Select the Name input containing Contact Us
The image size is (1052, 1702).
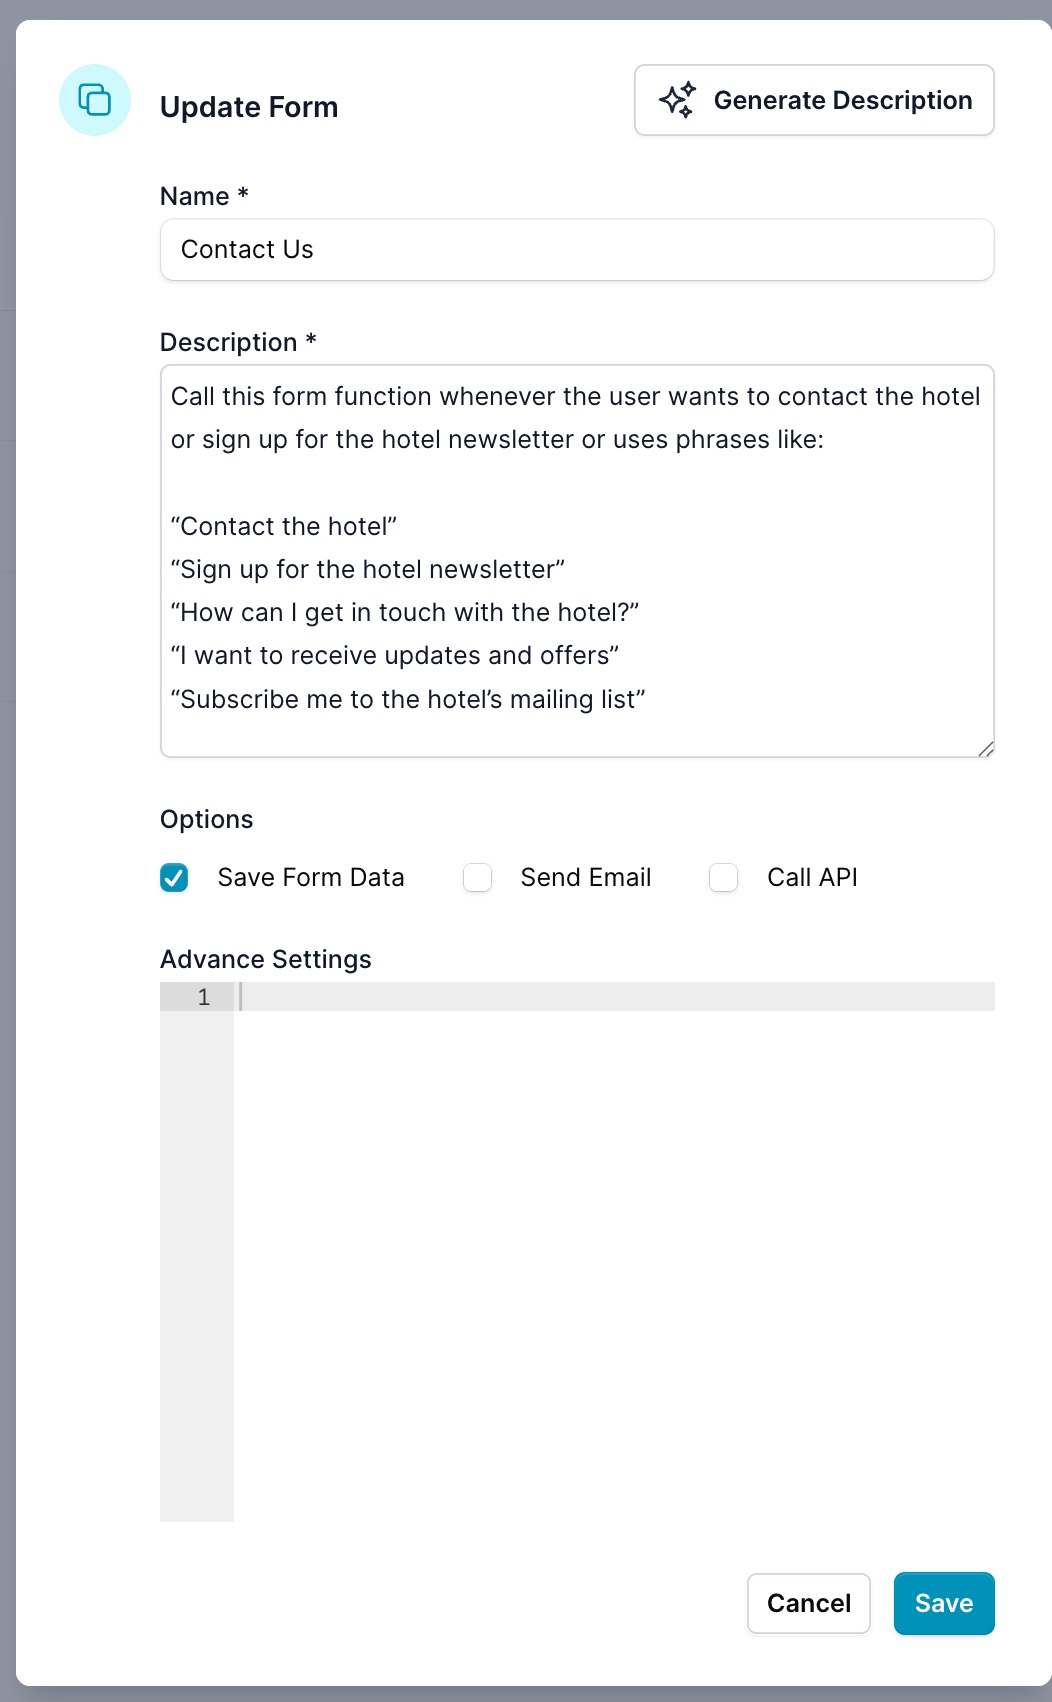[576, 249]
